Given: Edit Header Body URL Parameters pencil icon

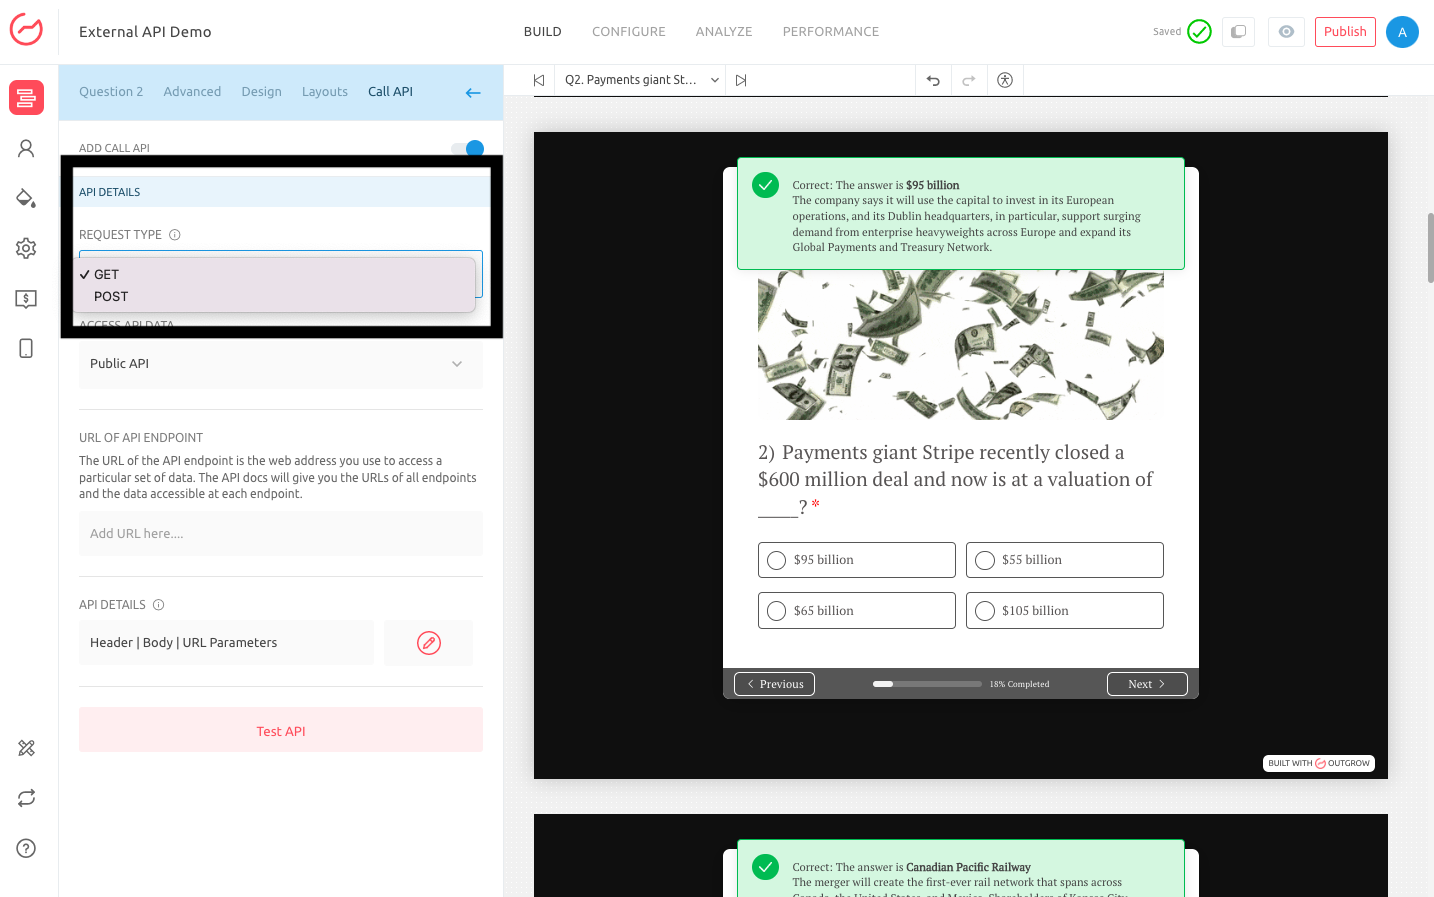Looking at the screenshot, I should coord(428,643).
